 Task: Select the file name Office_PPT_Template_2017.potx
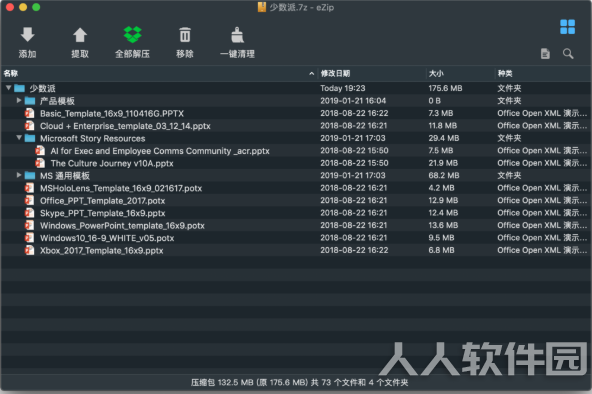[x=103, y=201]
